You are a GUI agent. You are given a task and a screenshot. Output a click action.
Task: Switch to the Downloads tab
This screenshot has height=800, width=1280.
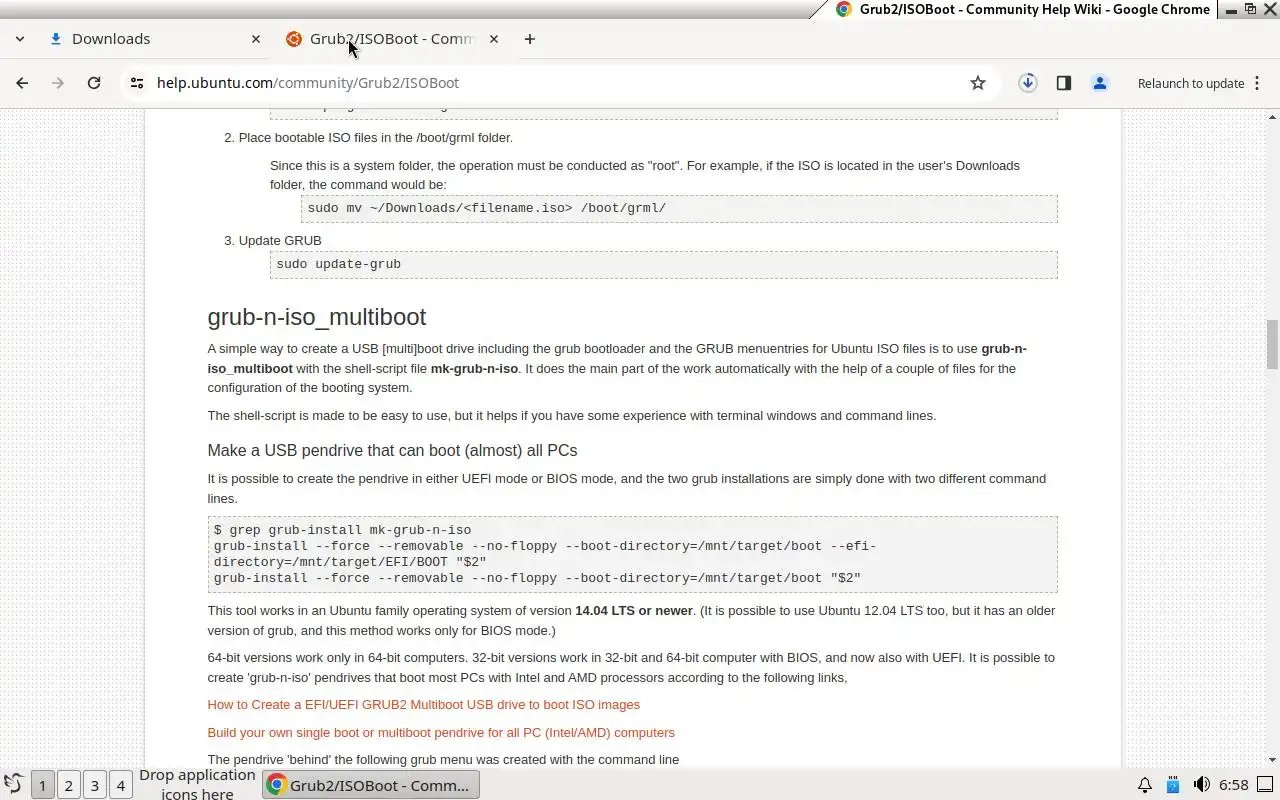pyautogui.click(x=155, y=39)
